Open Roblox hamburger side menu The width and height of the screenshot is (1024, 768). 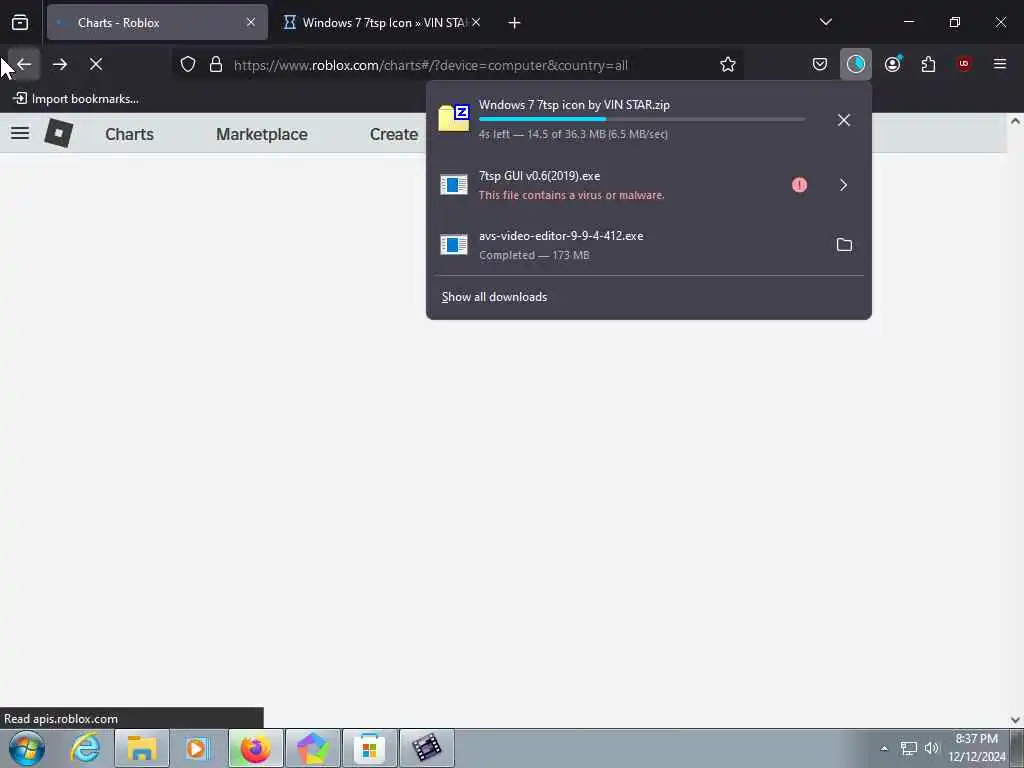[20, 134]
